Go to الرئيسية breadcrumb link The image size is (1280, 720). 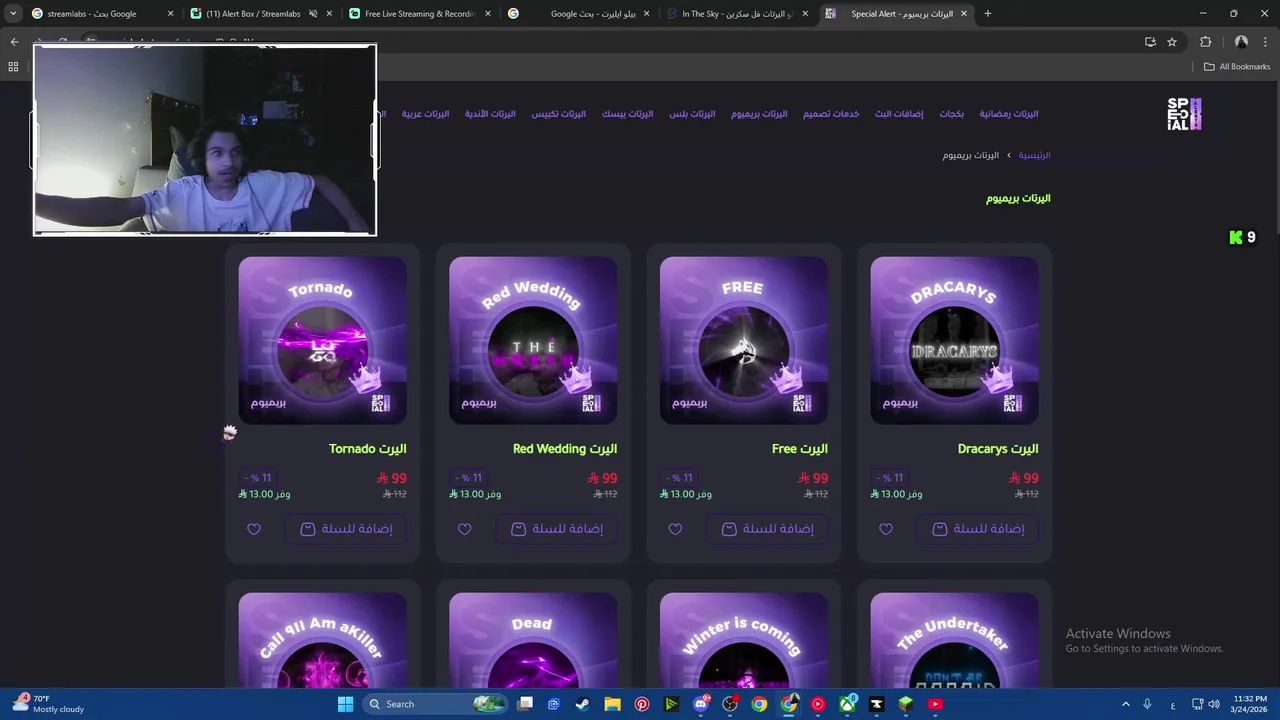pos(1034,155)
